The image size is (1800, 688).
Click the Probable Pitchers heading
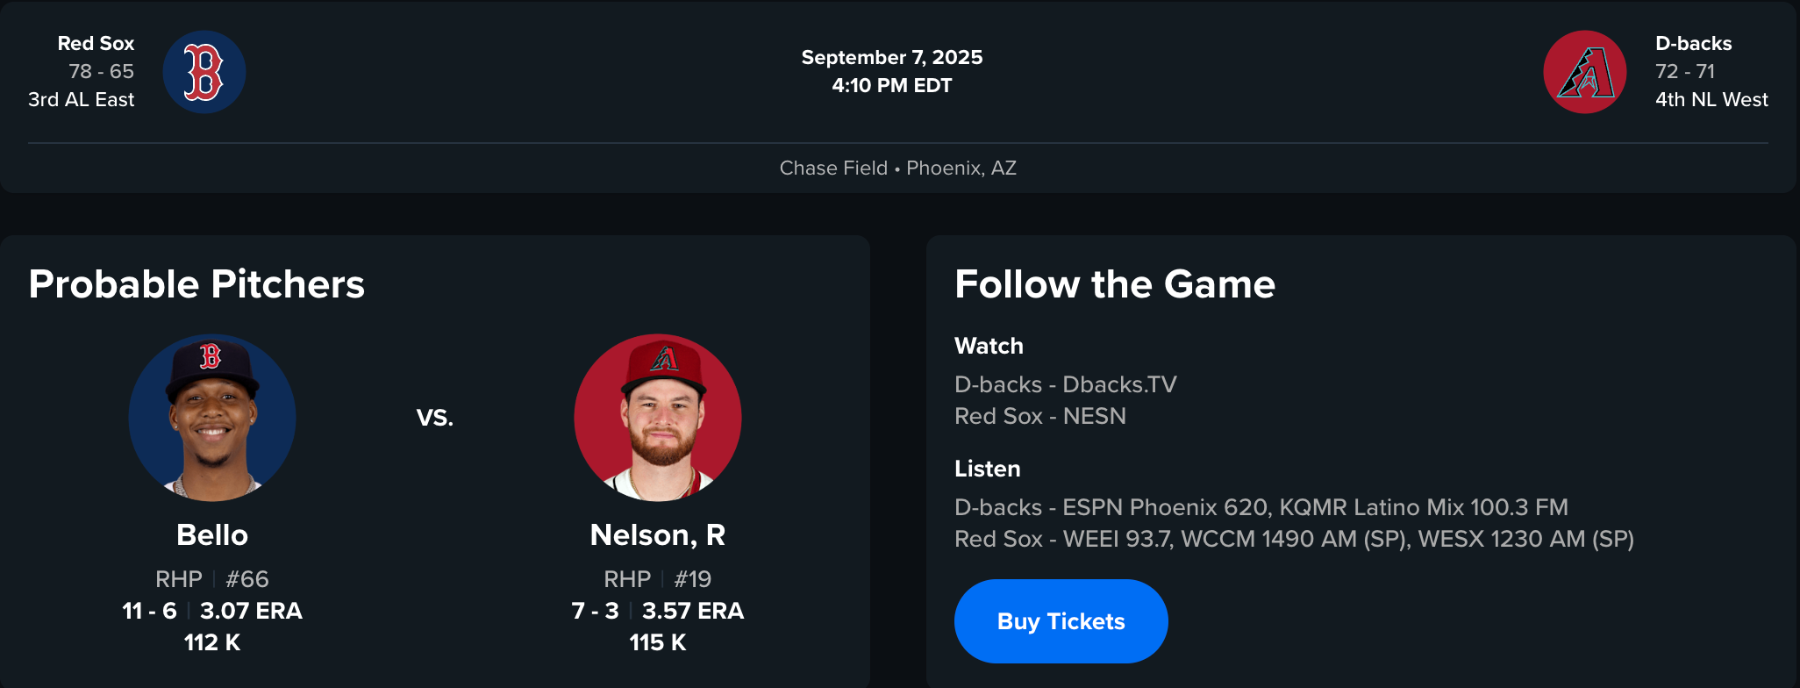pyautogui.click(x=197, y=284)
